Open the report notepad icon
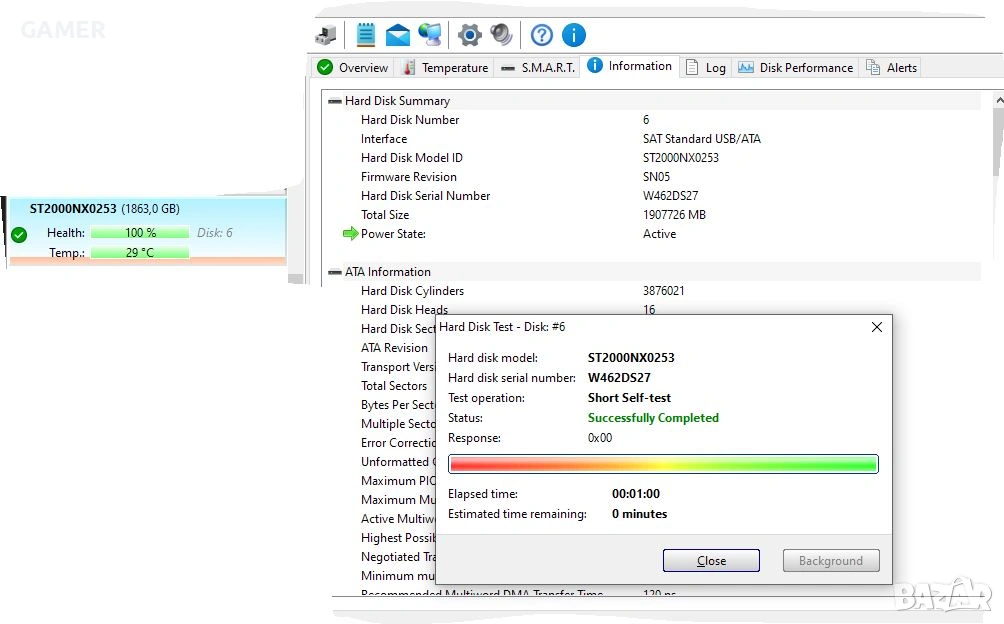The height and width of the screenshot is (624, 1004). pyautogui.click(x=366, y=35)
